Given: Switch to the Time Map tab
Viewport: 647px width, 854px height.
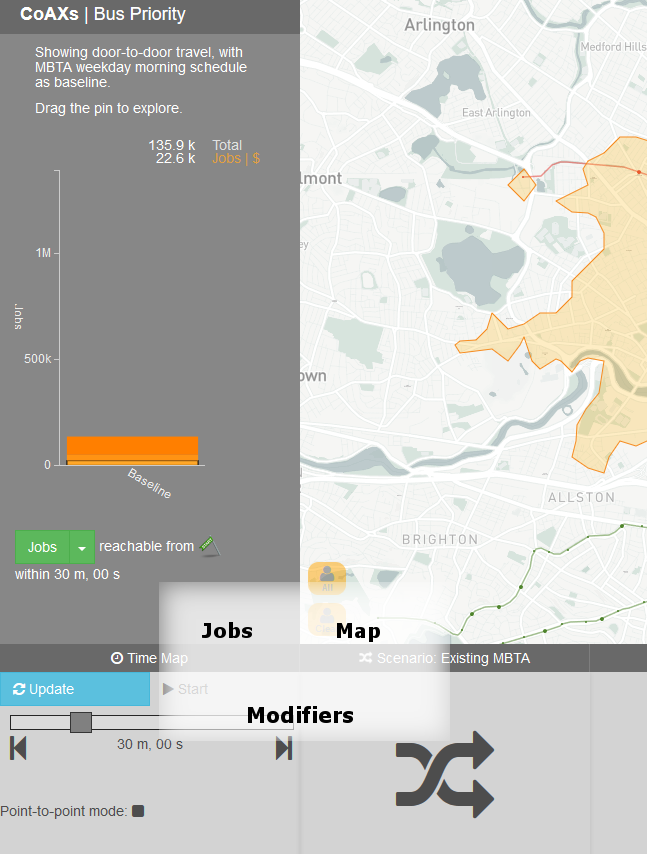Looking at the screenshot, I should [x=149, y=658].
